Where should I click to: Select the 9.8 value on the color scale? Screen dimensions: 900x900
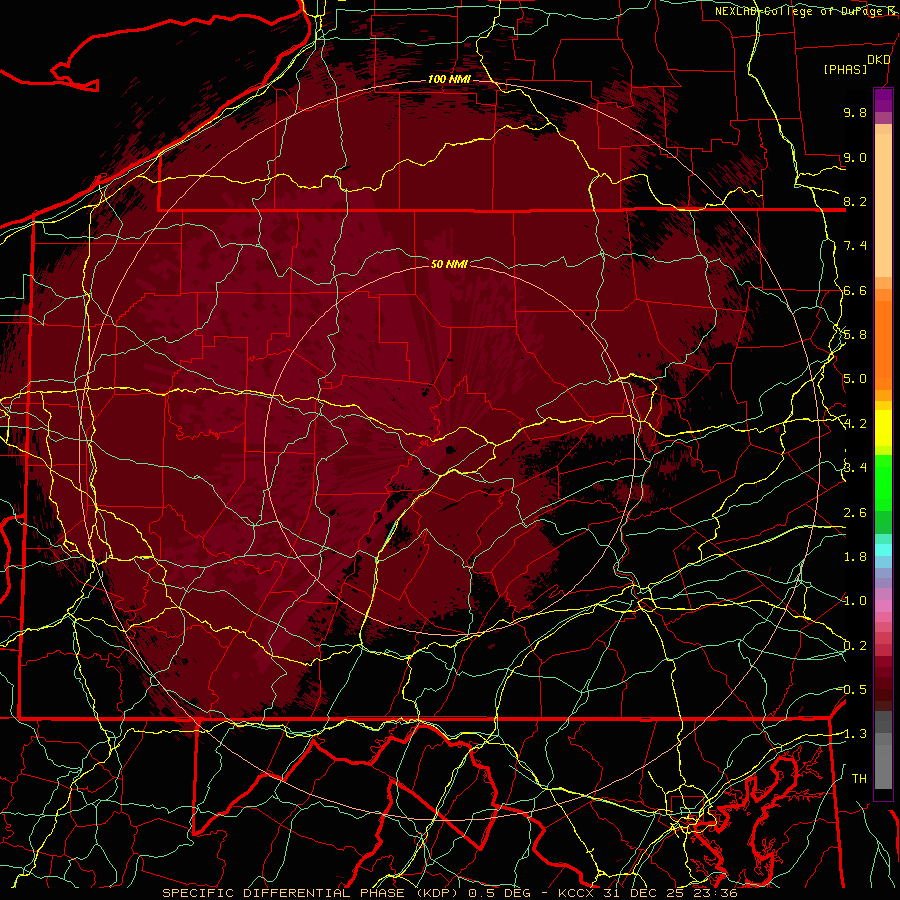click(855, 112)
